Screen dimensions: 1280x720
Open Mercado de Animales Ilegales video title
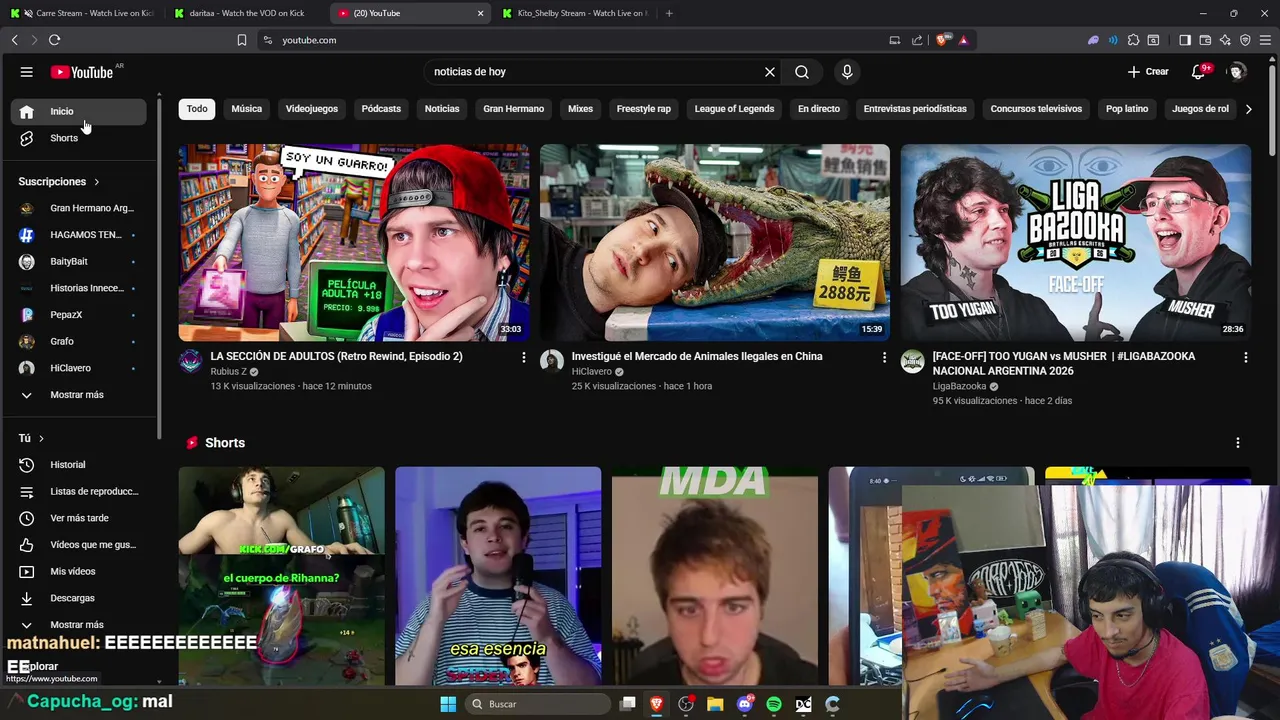[x=697, y=357]
